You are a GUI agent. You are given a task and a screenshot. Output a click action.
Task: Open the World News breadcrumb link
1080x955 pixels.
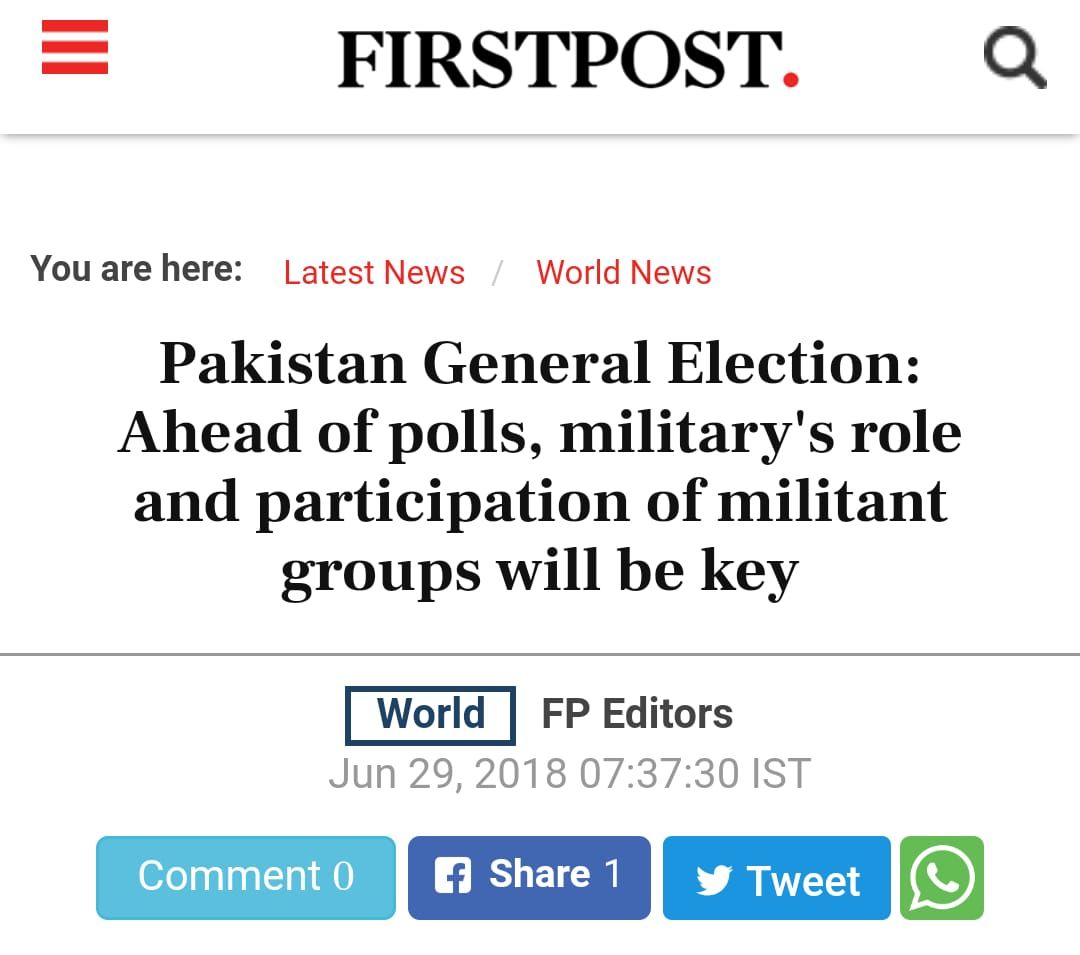(x=623, y=272)
